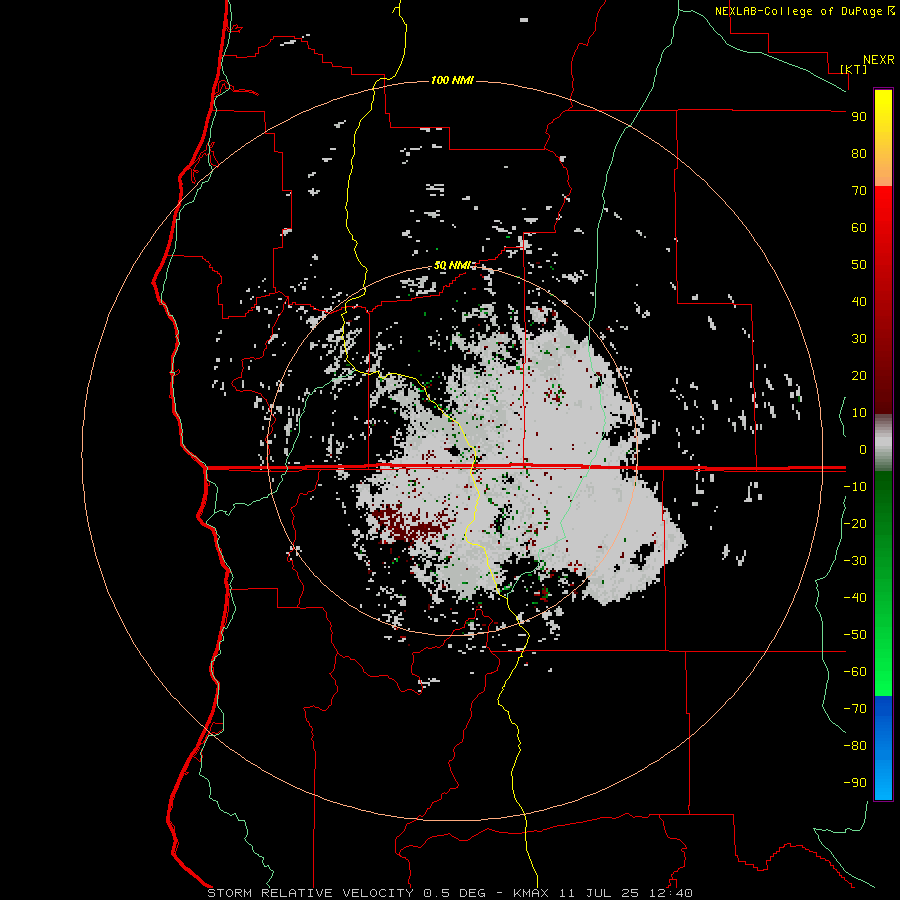Image resolution: width=900 pixels, height=900 pixels.
Task: Select the yellow-orange top color scale segment
Action: 883,138
